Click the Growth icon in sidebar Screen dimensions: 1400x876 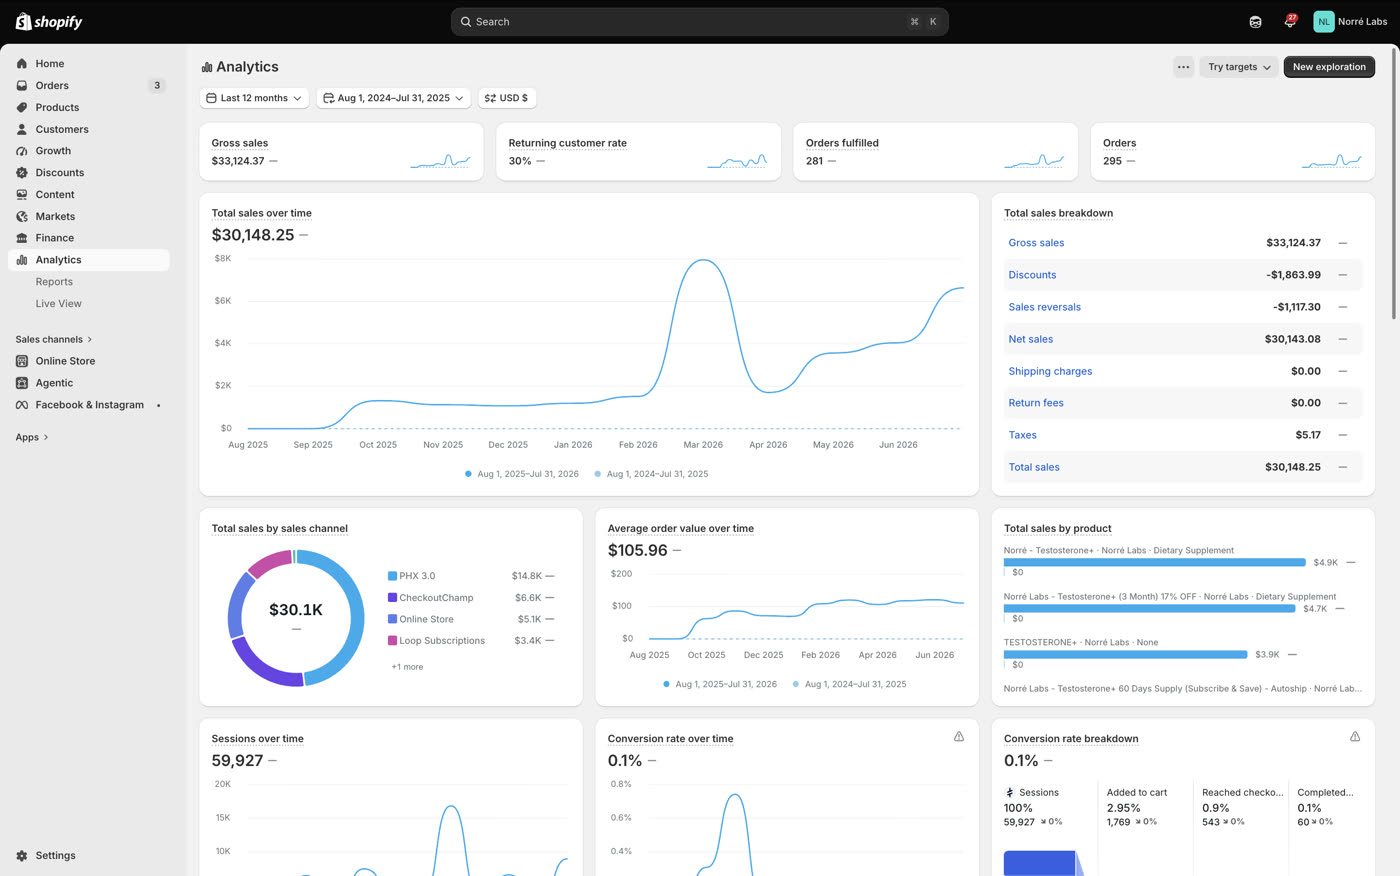[22, 151]
